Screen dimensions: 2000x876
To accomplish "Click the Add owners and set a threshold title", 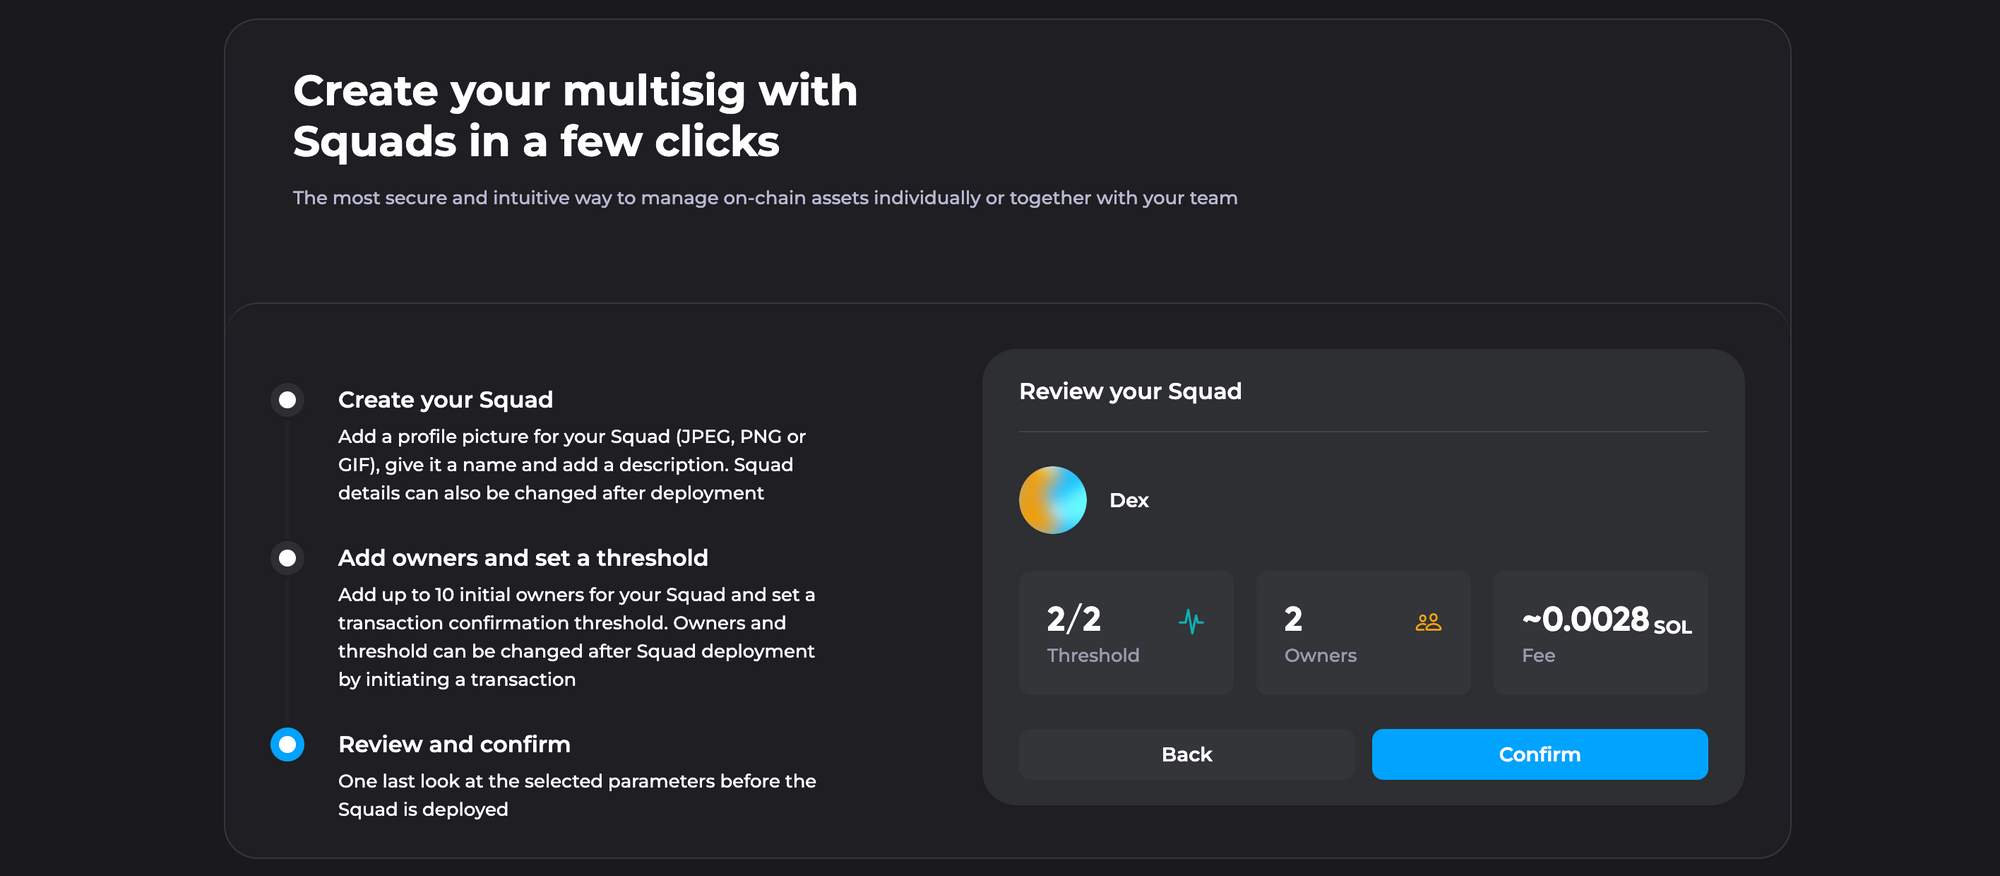I will pos(522,558).
